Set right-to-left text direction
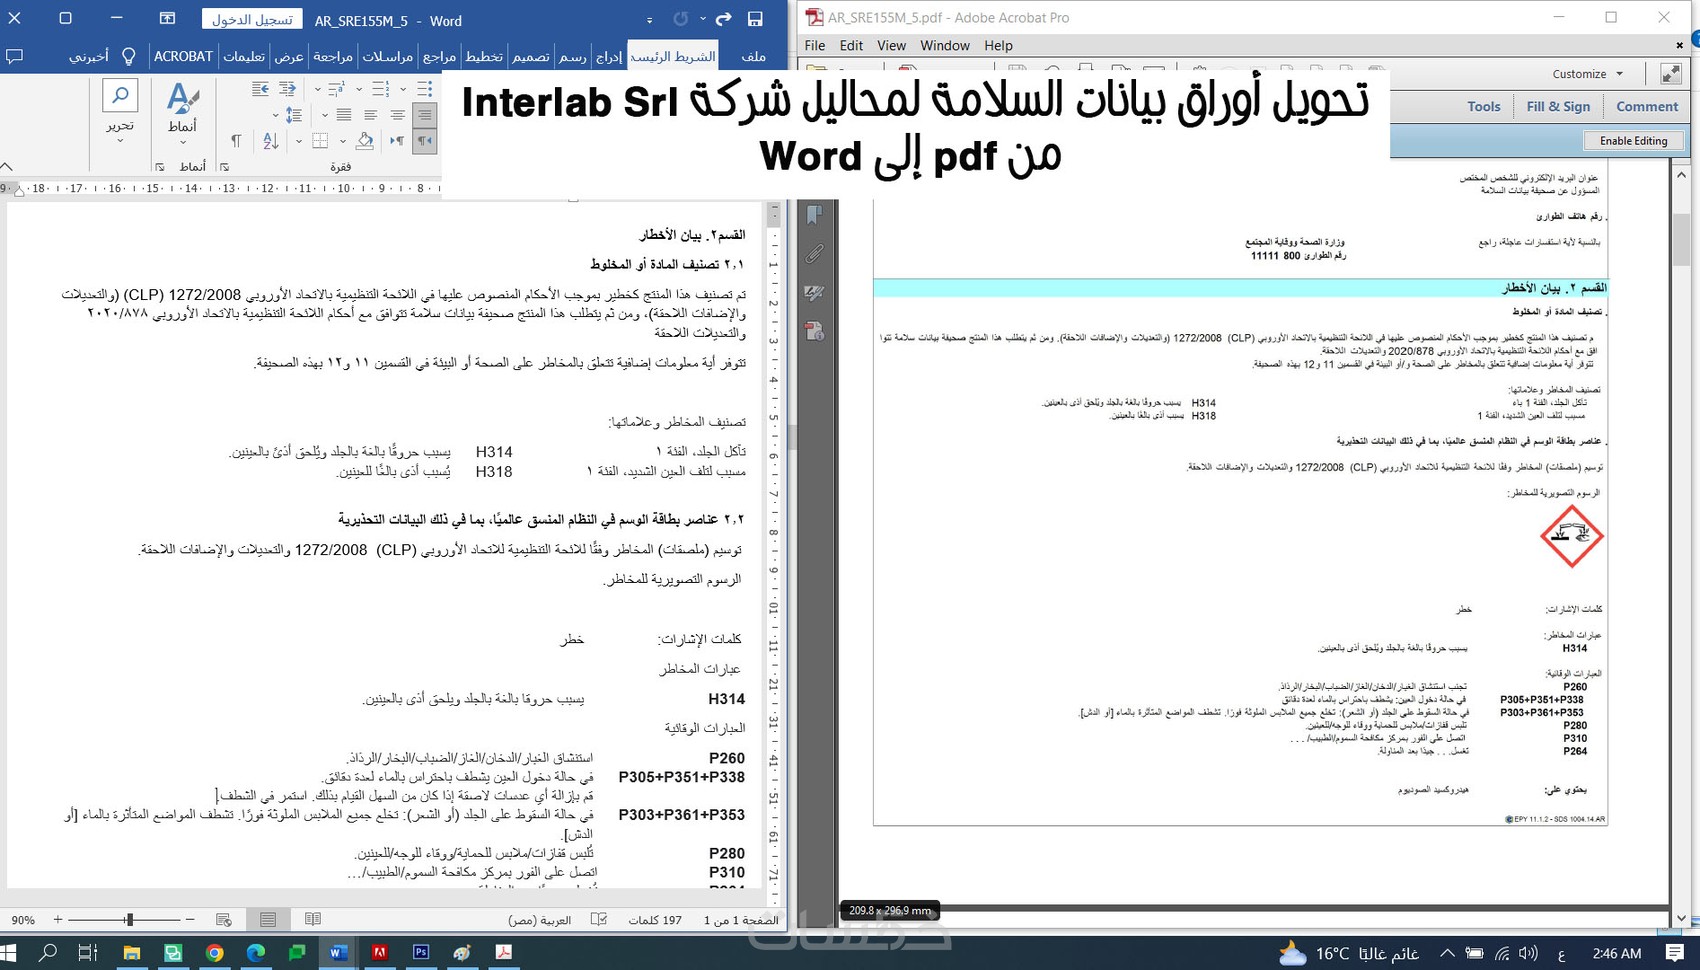Screen dimensions: 1700x970 pyautogui.click(x=424, y=141)
